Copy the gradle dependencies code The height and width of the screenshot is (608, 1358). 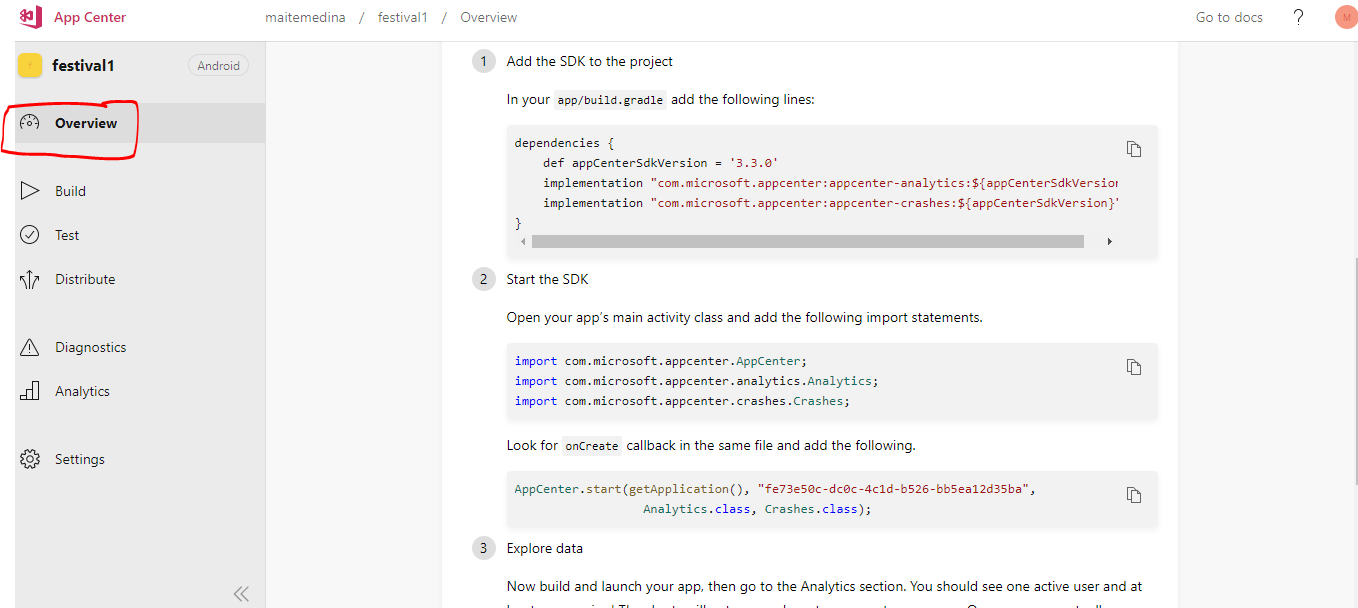(1133, 149)
